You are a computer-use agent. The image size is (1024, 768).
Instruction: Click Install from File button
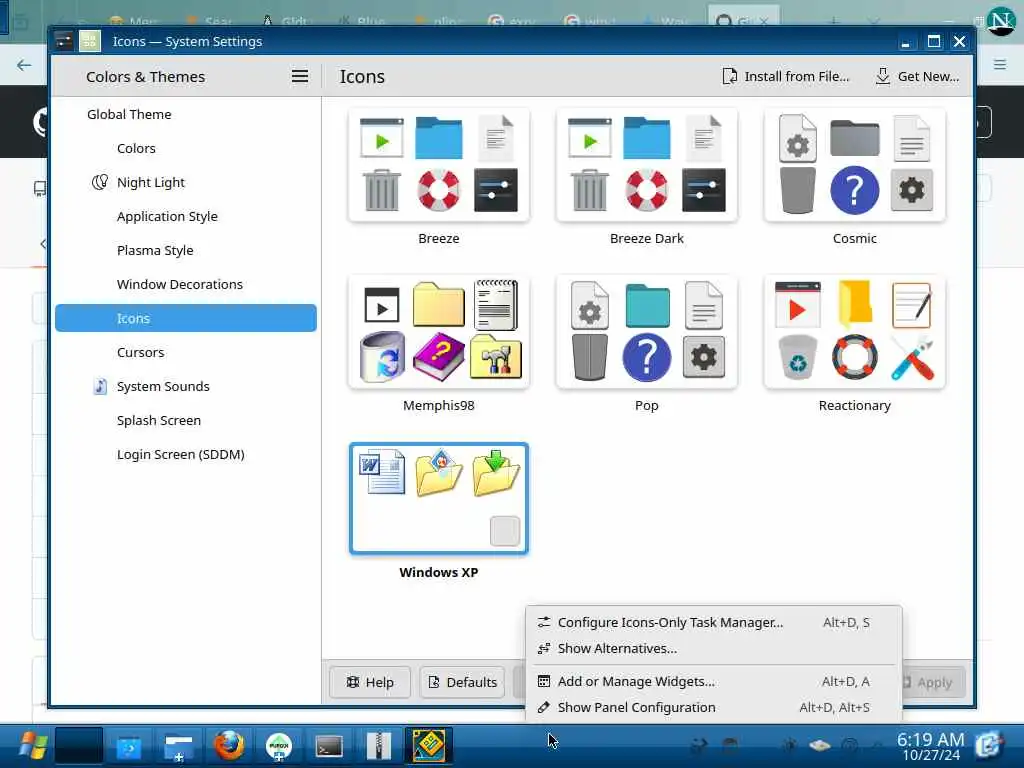click(x=786, y=76)
